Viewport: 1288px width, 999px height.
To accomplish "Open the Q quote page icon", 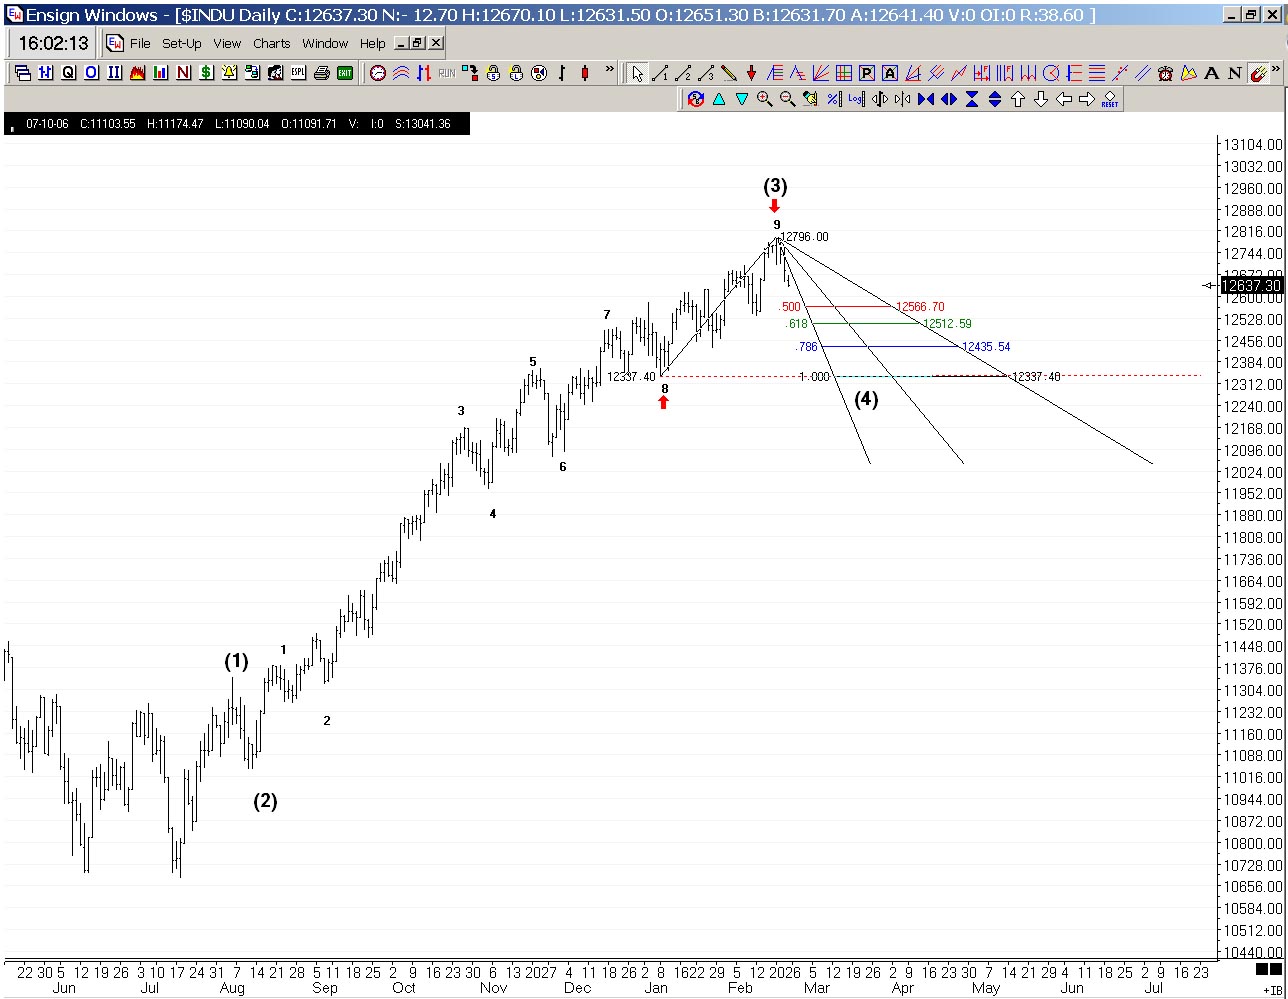I will [x=68, y=73].
